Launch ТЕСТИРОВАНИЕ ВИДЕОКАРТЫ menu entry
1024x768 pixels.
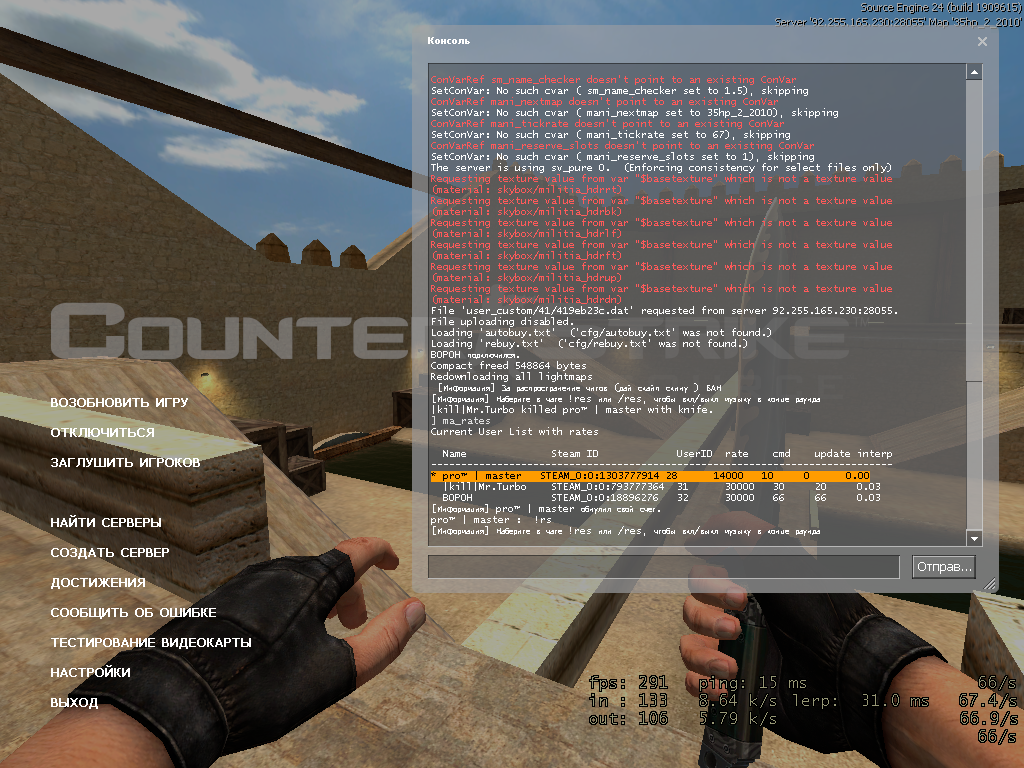click(x=151, y=643)
